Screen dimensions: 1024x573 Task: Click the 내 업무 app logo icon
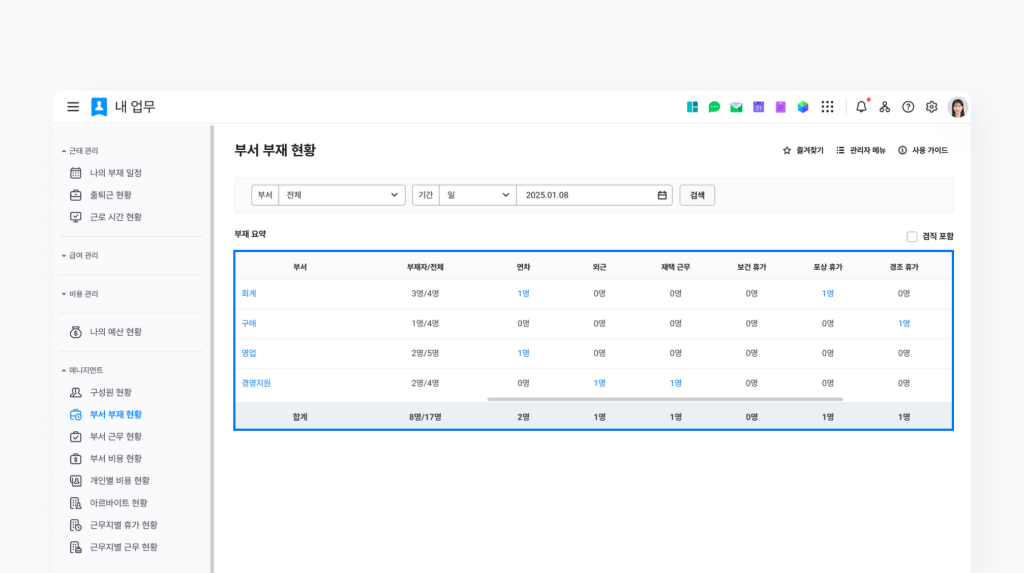(x=99, y=106)
